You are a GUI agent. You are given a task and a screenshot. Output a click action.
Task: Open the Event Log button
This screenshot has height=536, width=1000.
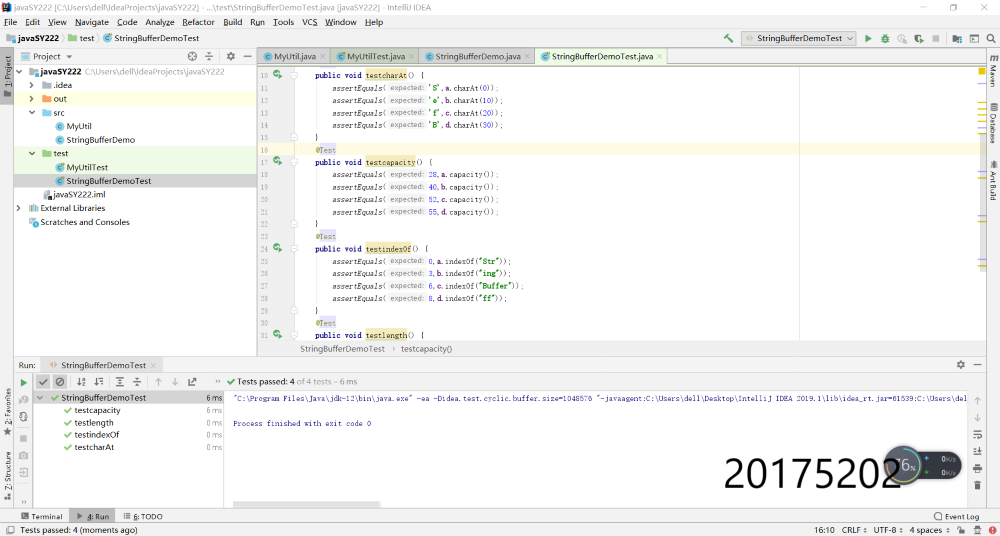[956, 516]
